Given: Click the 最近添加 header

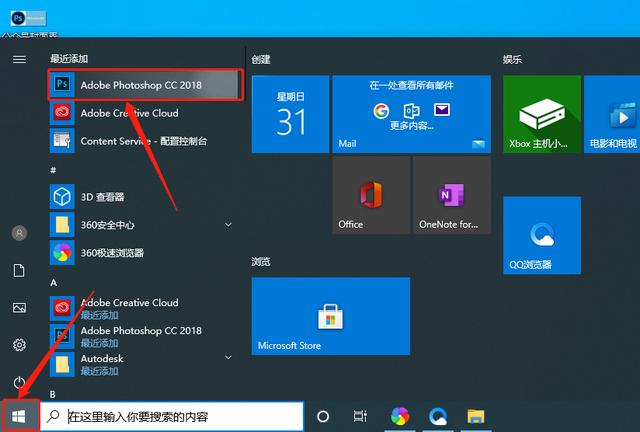Looking at the screenshot, I should click(69, 59).
